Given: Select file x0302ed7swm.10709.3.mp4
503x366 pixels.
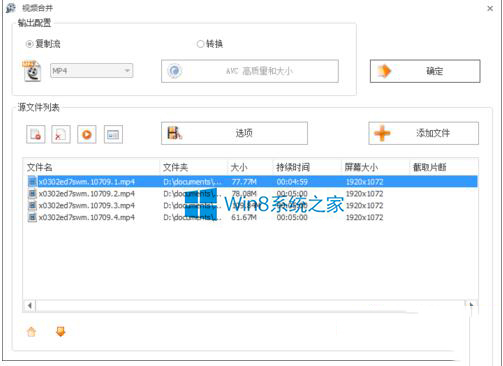Looking at the screenshot, I should click(87, 205).
